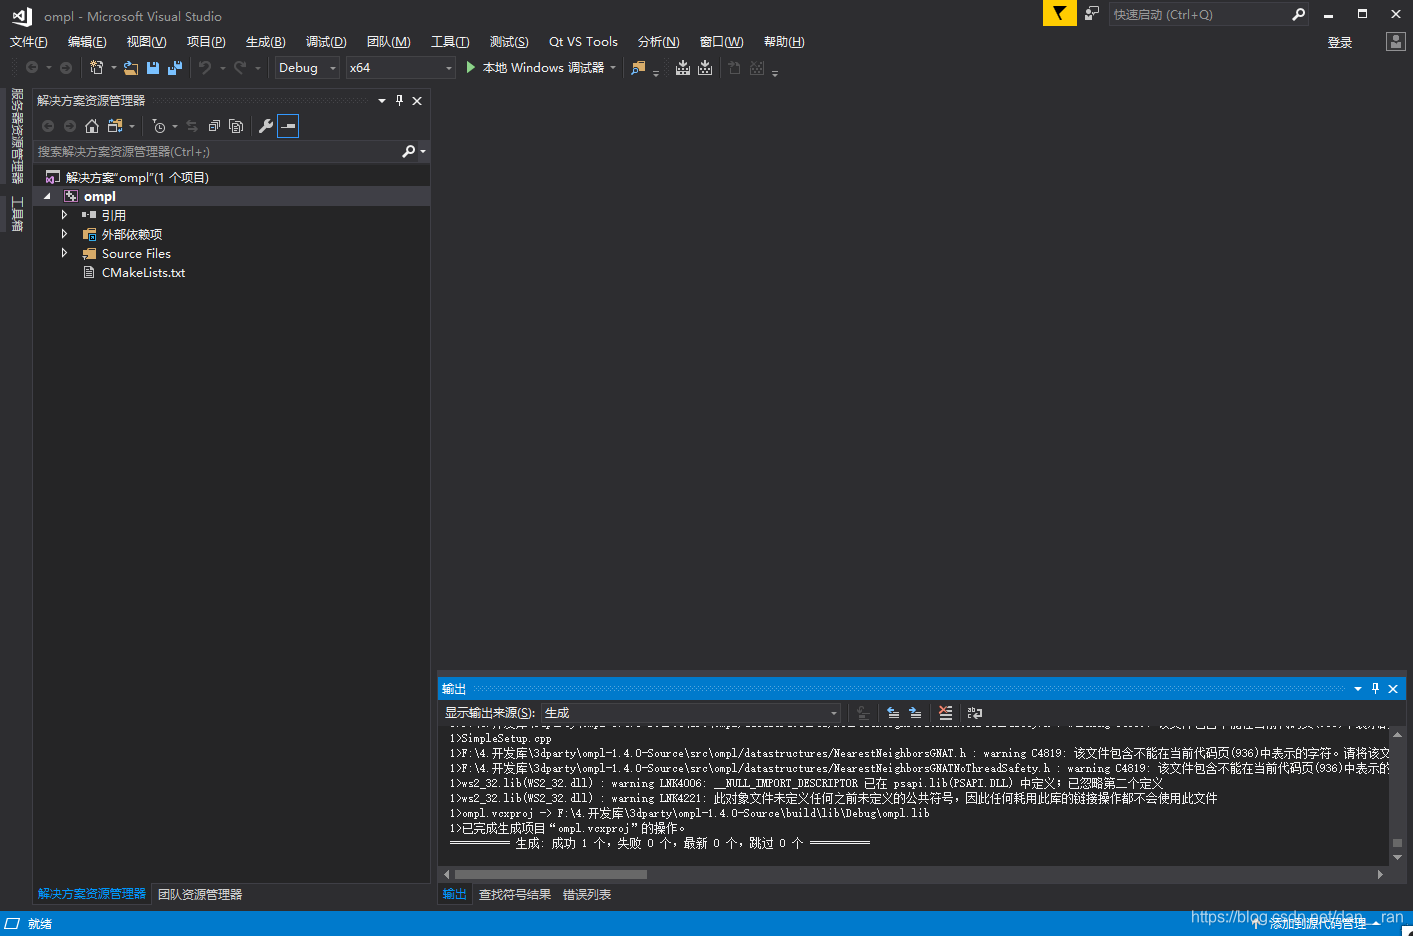Open the 服务器资源管理器 side tab
The image size is (1413, 936).
[x=17, y=136]
